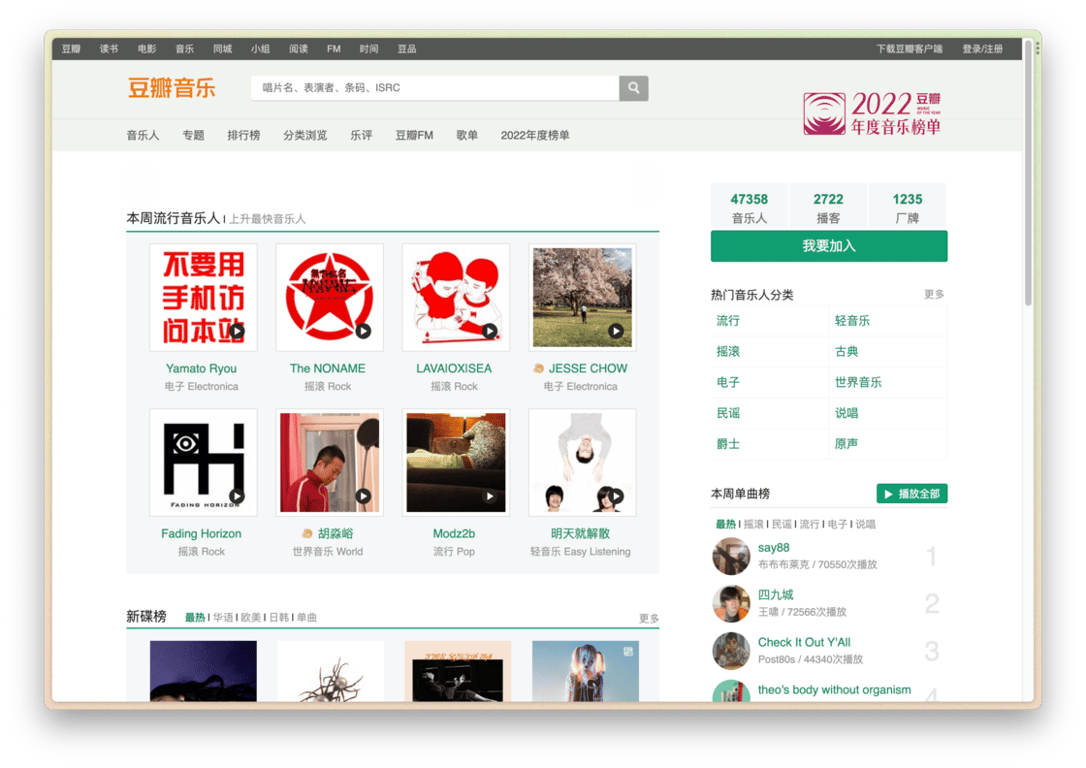Play LAVAIOXISEA artist track
Viewport: 1086px width, 768px height.
[490, 331]
